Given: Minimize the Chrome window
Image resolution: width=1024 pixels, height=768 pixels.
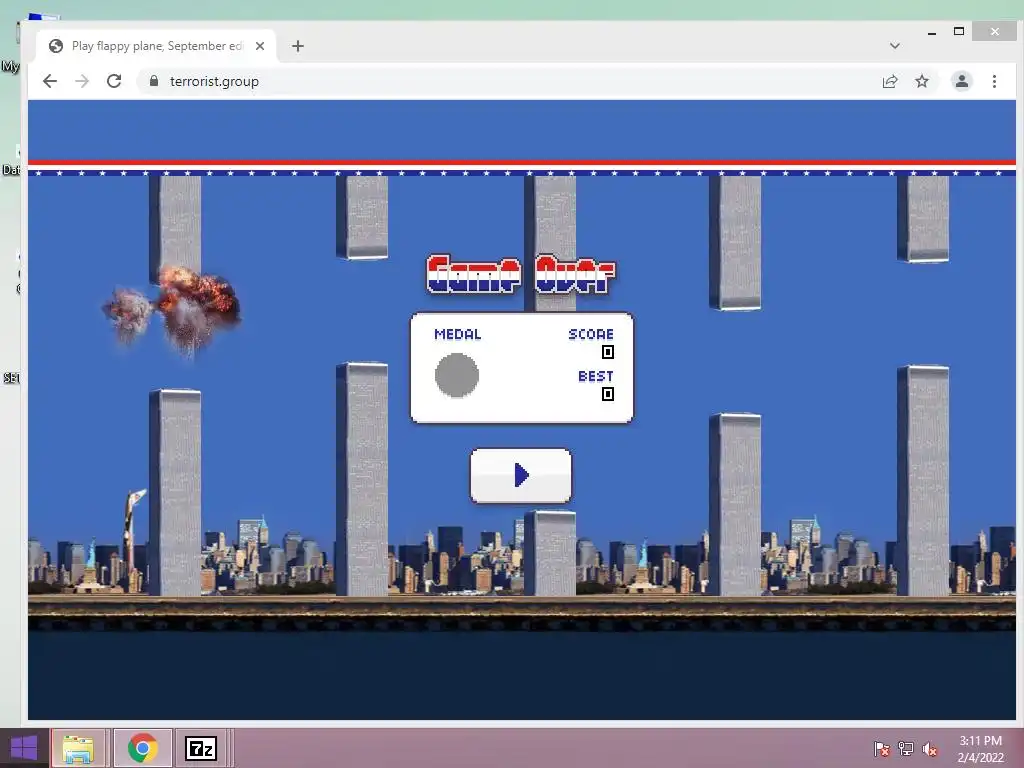Looking at the screenshot, I should click(932, 32).
